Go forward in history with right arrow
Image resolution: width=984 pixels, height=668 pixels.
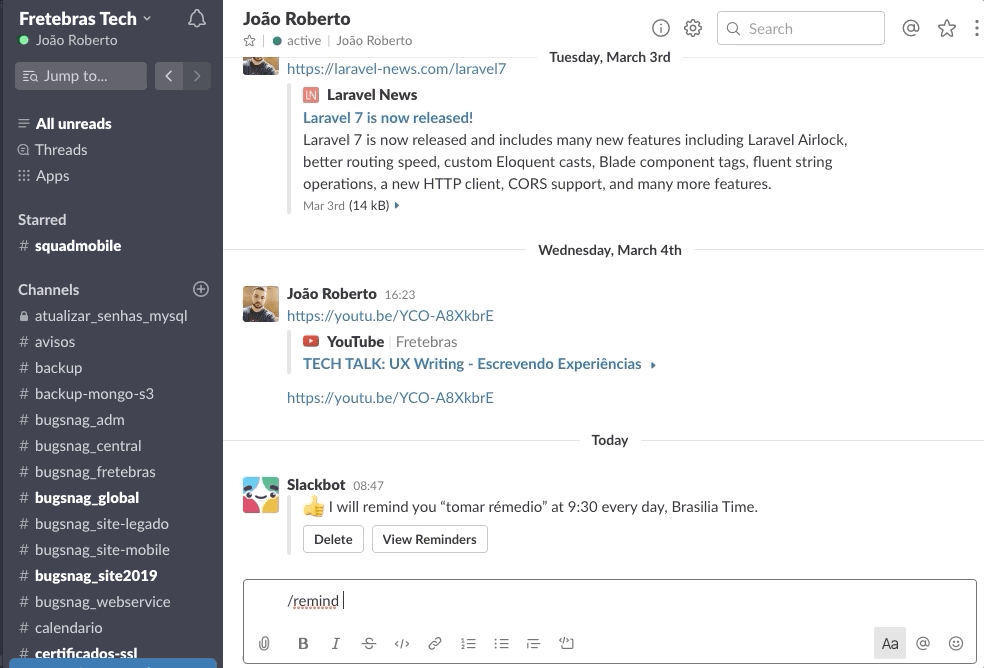pos(197,76)
